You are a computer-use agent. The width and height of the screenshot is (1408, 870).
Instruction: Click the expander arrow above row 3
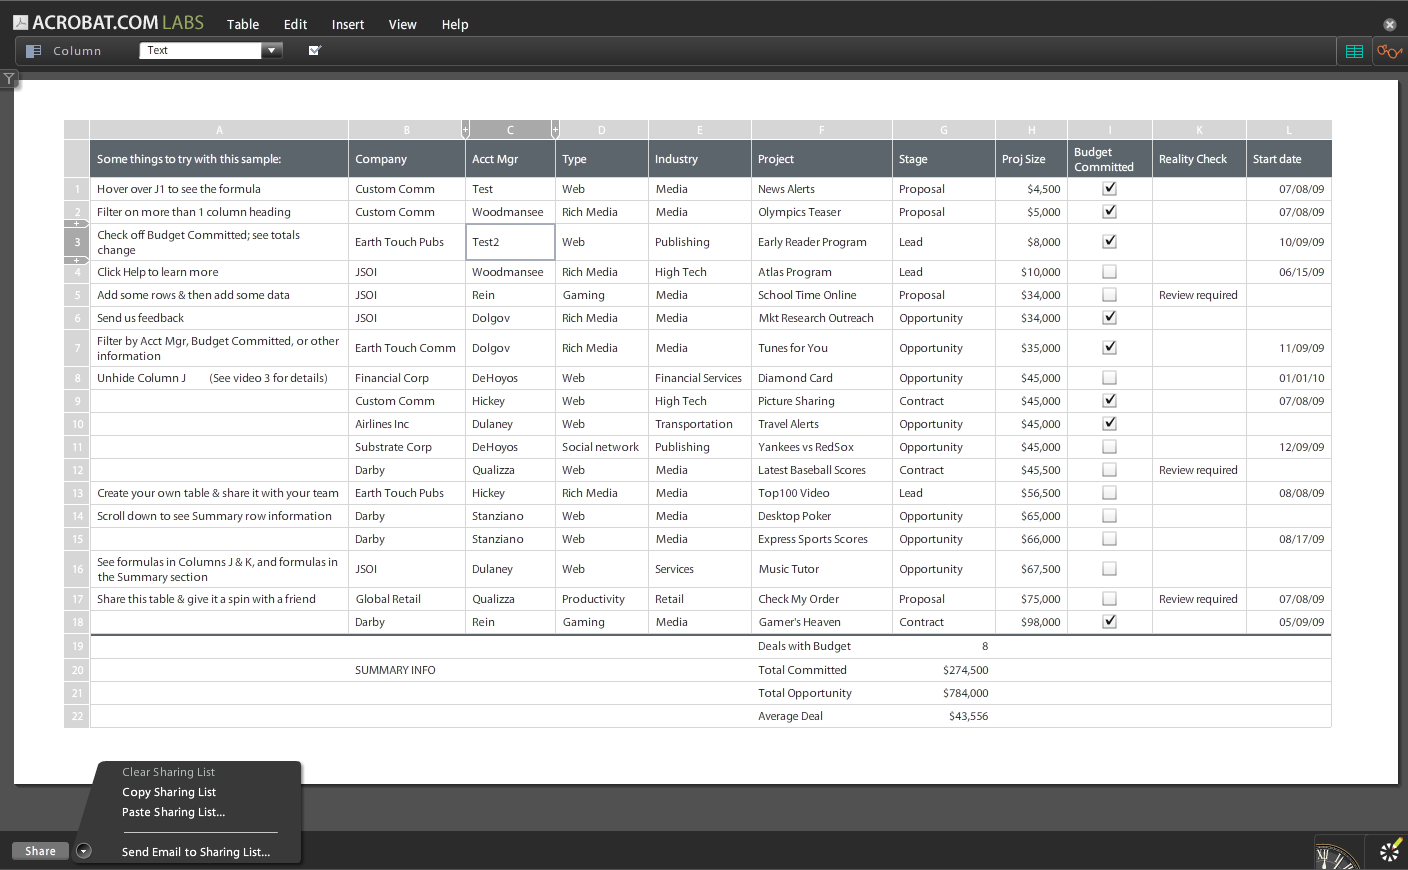point(76,225)
